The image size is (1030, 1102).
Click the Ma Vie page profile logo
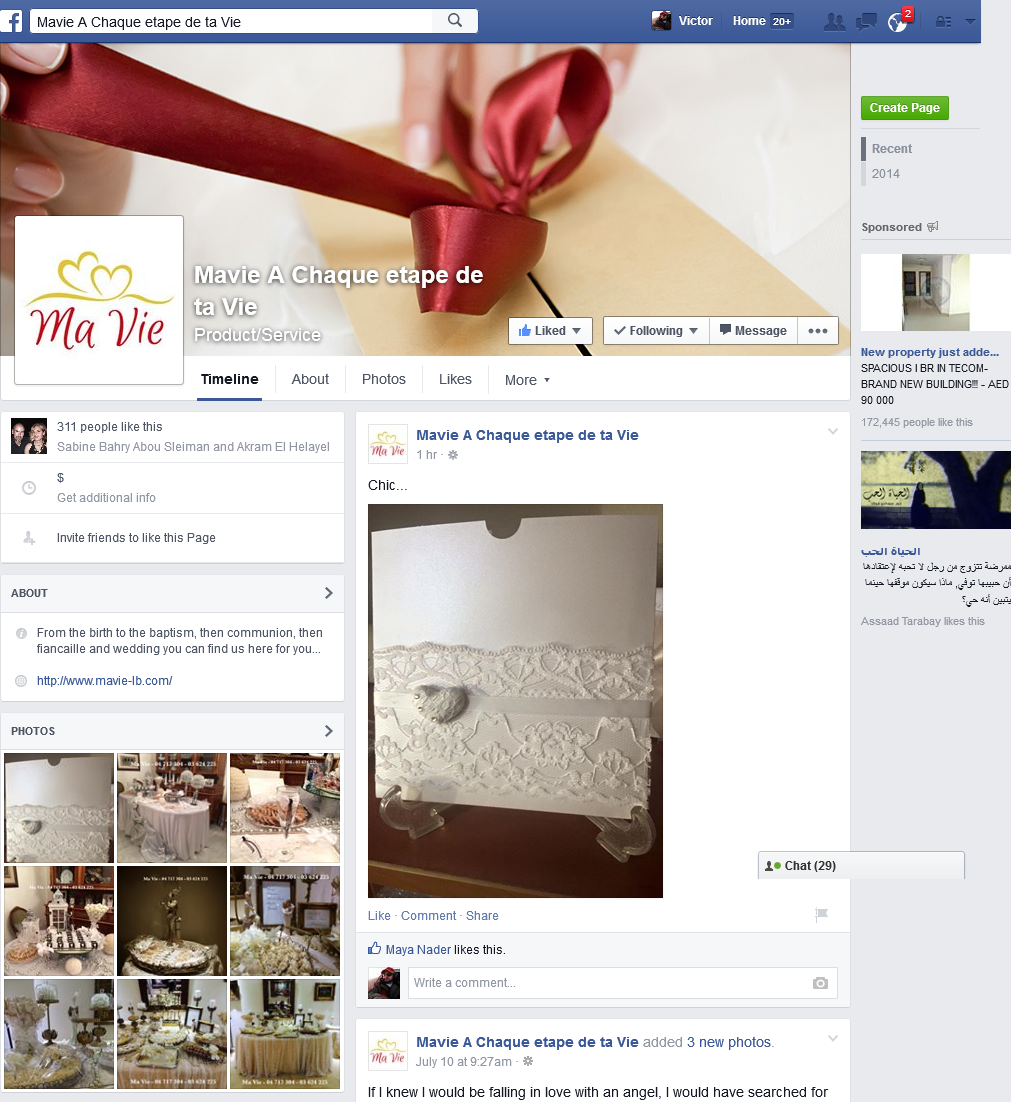click(x=99, y=300)
